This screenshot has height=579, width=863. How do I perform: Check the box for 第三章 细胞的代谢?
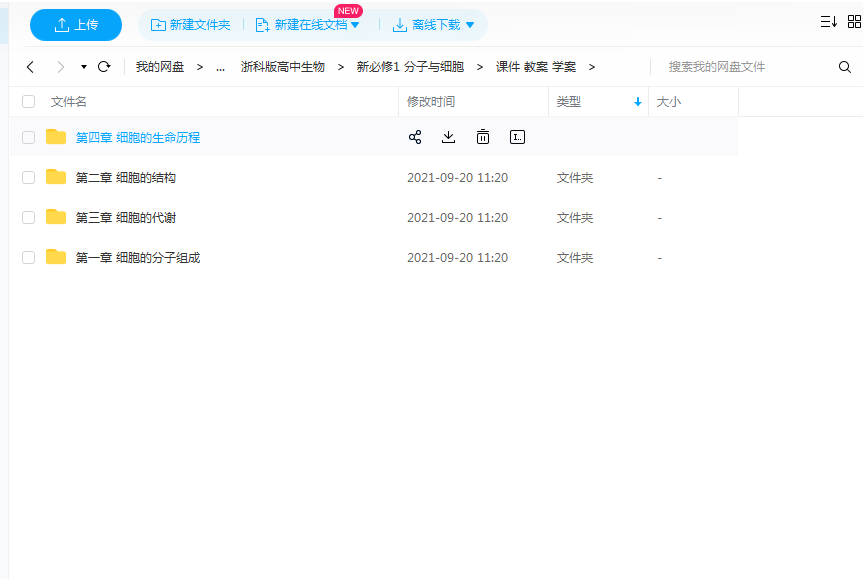[29, 218]
